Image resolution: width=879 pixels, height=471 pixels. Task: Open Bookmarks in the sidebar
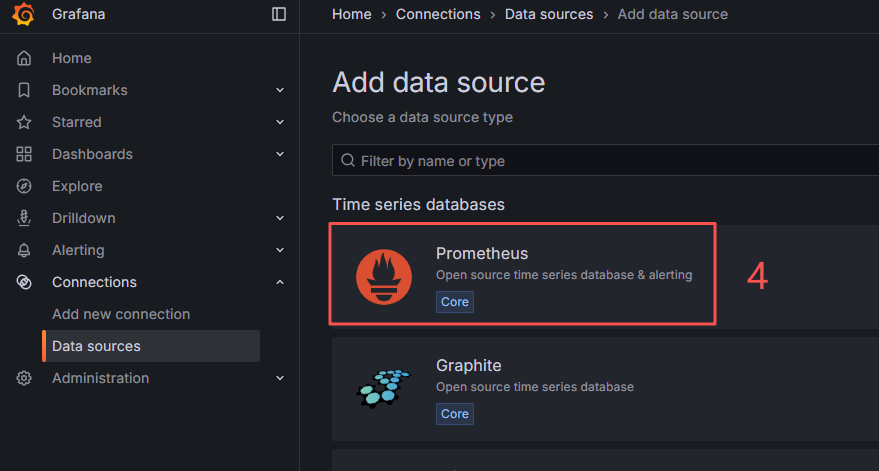tap(90, 90)
